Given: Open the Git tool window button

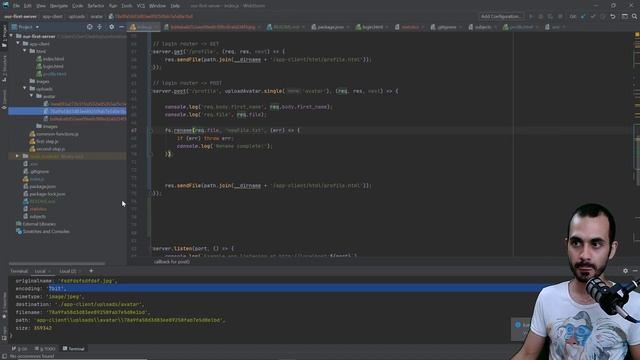Looking at the screenshot, I should coord(20,349).
